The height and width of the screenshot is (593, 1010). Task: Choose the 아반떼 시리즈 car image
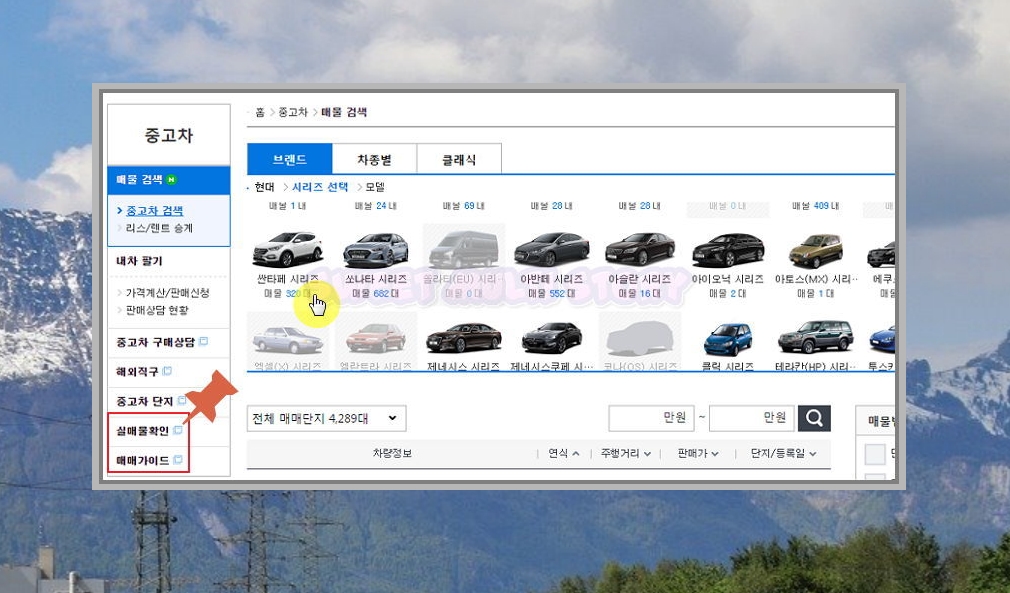pyautogui.click(x=551, y=249)
